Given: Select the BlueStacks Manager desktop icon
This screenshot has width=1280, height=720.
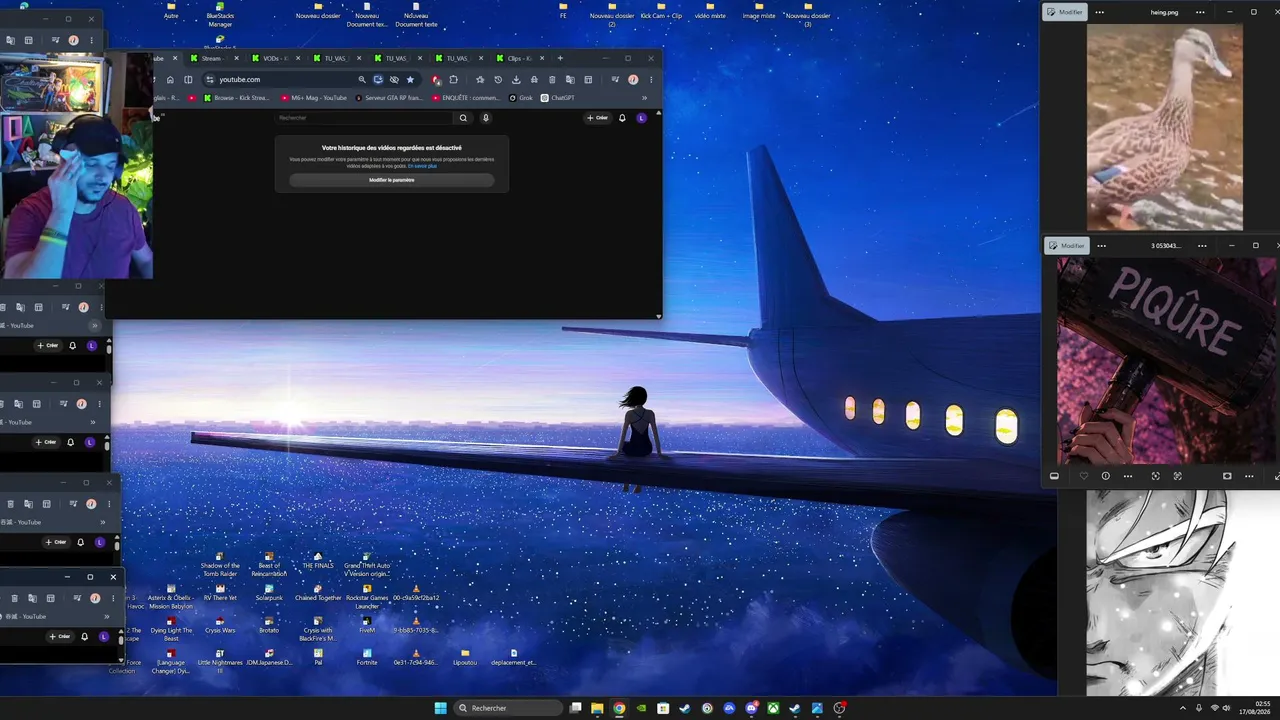Looking at the screenshot, I should pyautogui.click(x=220, y=15).
